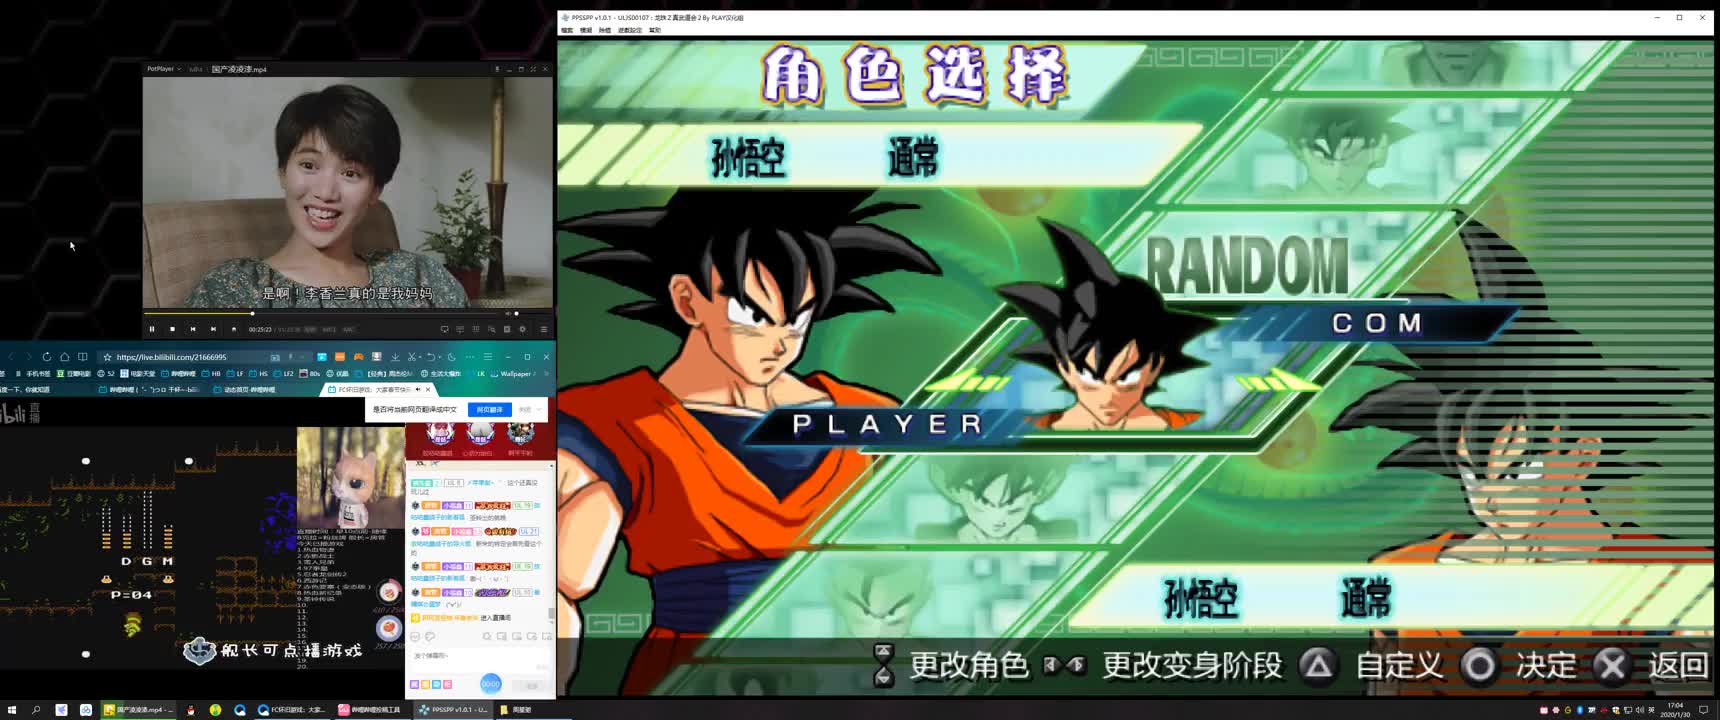The image size is (1720, 720).
Task: Click the game controller icon in browser toolbar
Action: coord(358,357)
